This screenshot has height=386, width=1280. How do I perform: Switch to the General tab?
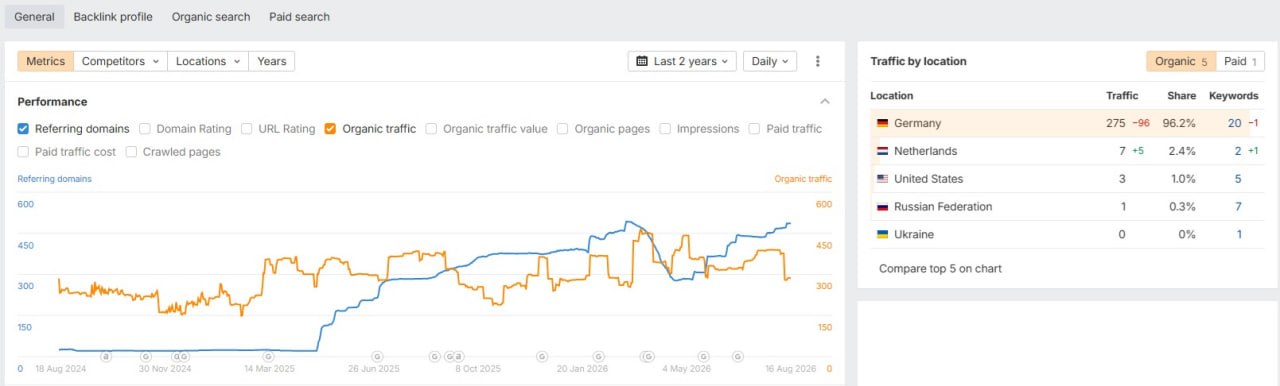[34, 17]
